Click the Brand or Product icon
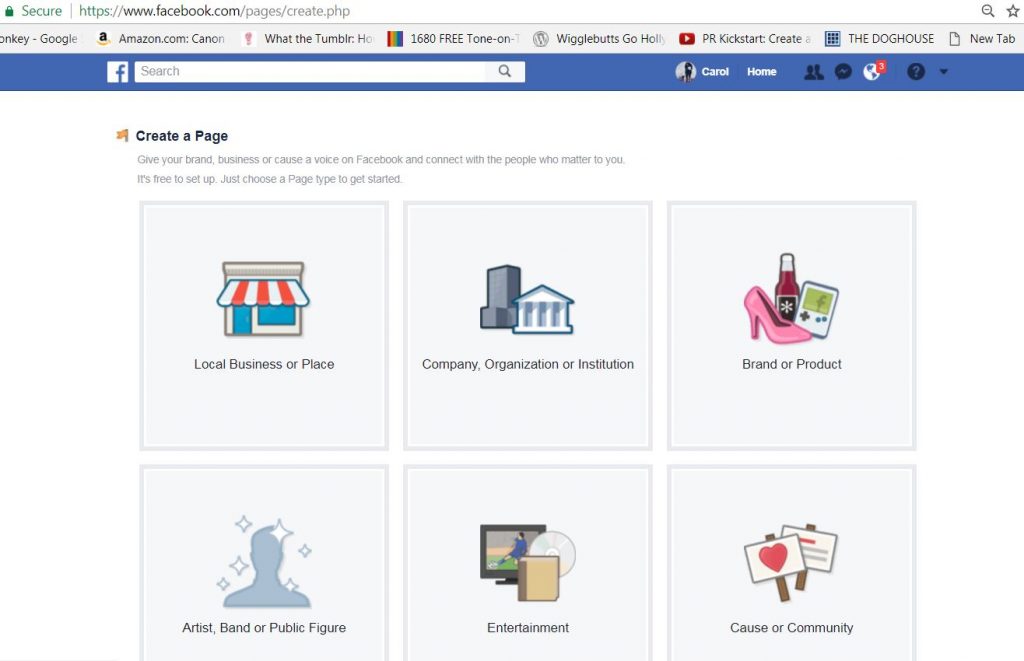The image size is (1024, 661). pyautogui.click(x=792, y=298)
